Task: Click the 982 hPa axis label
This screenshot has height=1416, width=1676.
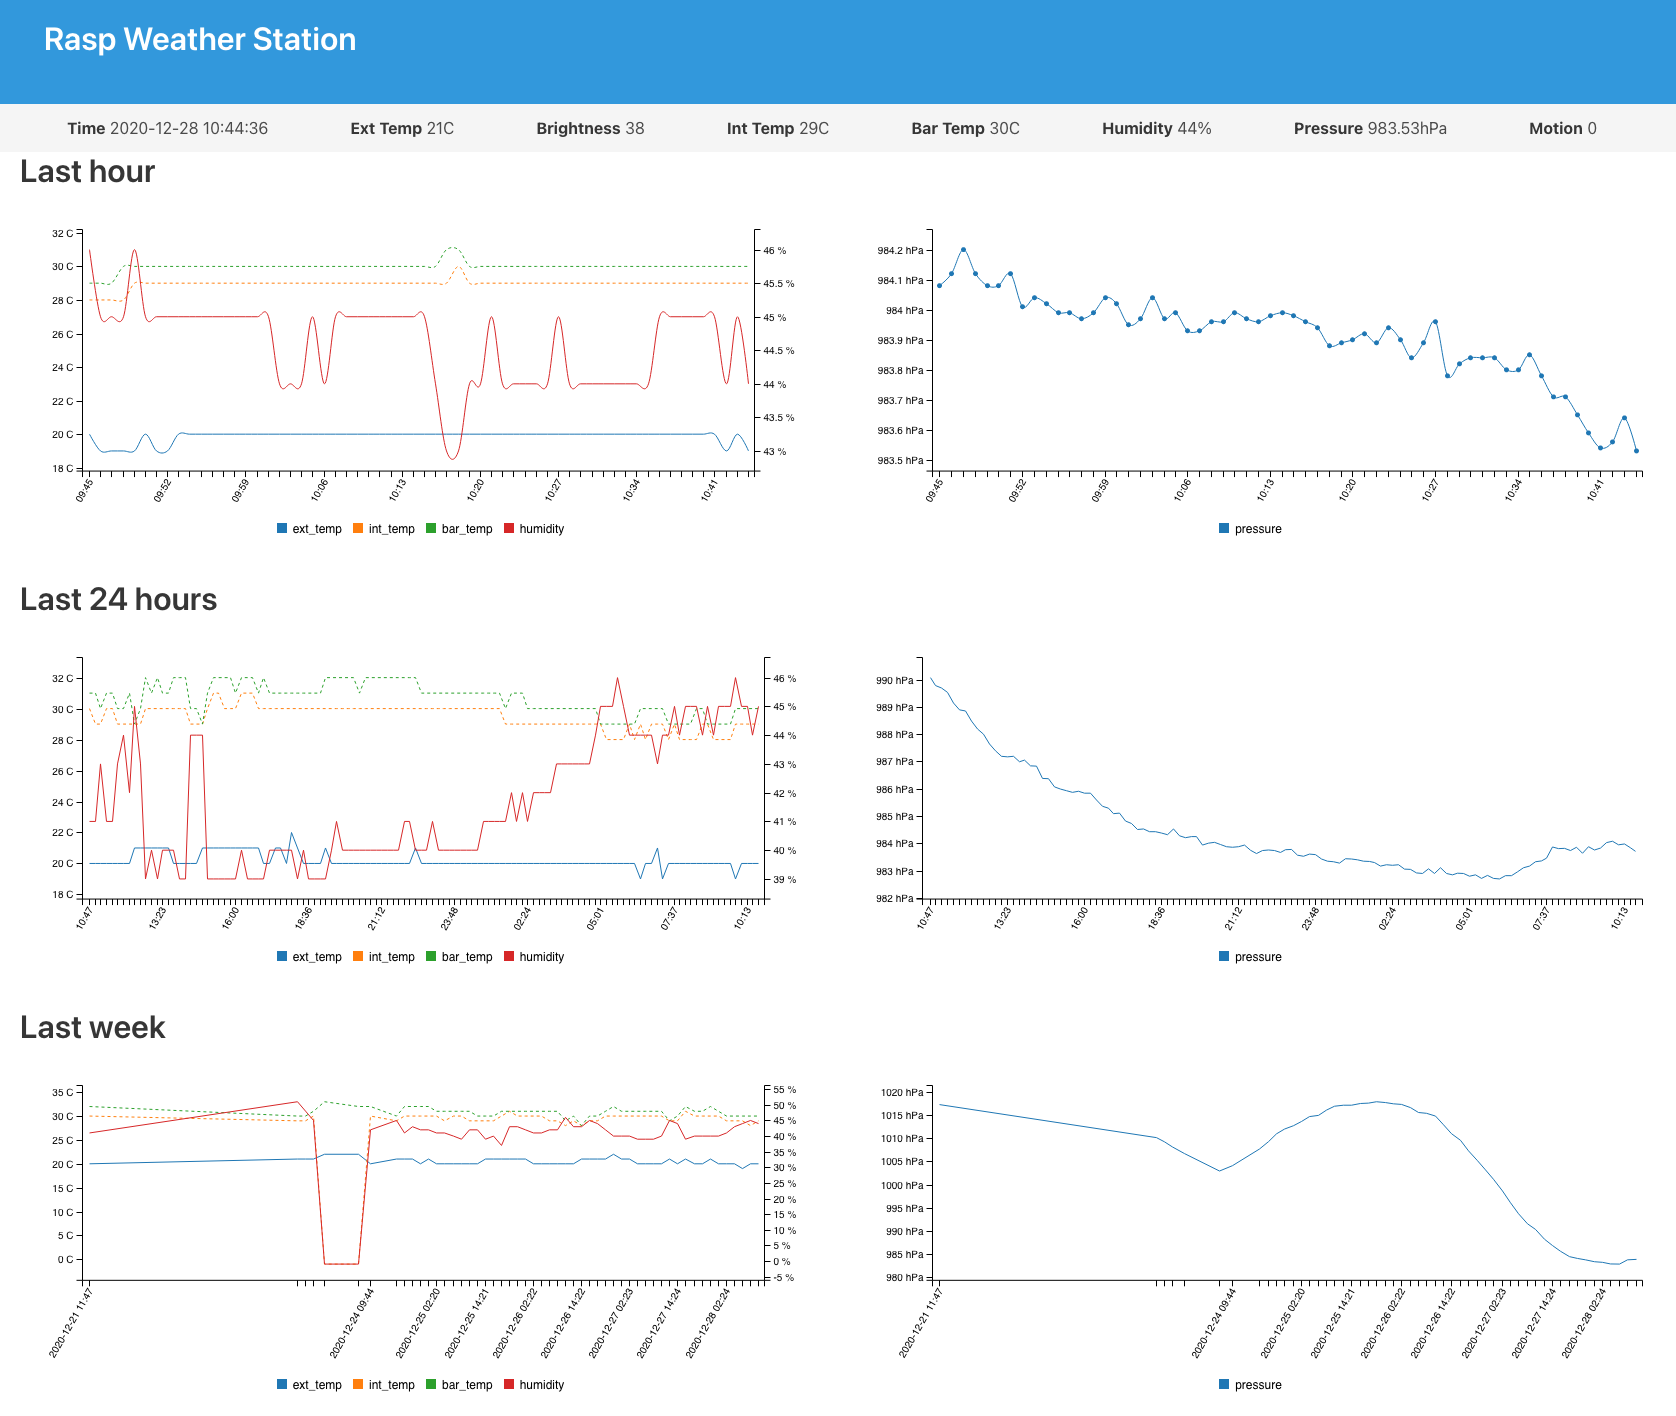Action: pos(895,898)
